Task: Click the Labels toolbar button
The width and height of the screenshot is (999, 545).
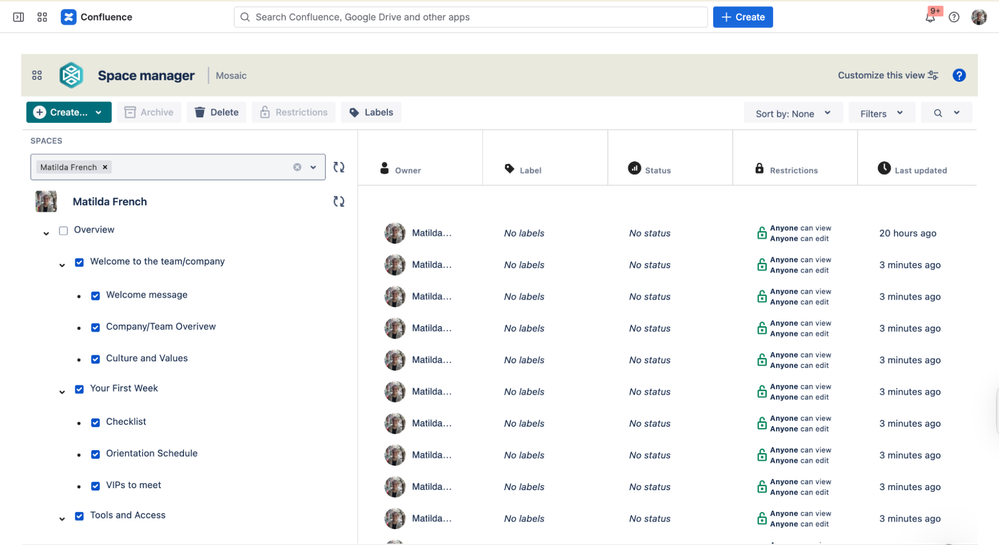Action: tap(371, 112)
